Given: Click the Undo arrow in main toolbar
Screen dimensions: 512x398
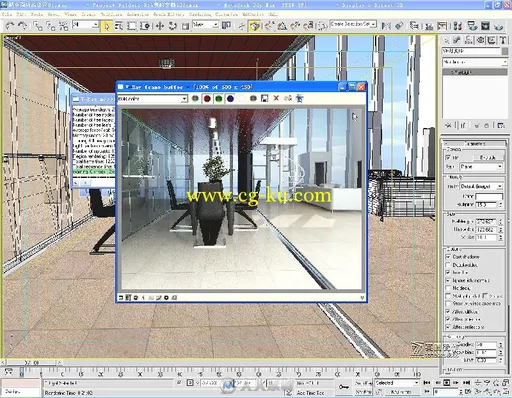Looking at the screenshot, I should tap(10, 26).
